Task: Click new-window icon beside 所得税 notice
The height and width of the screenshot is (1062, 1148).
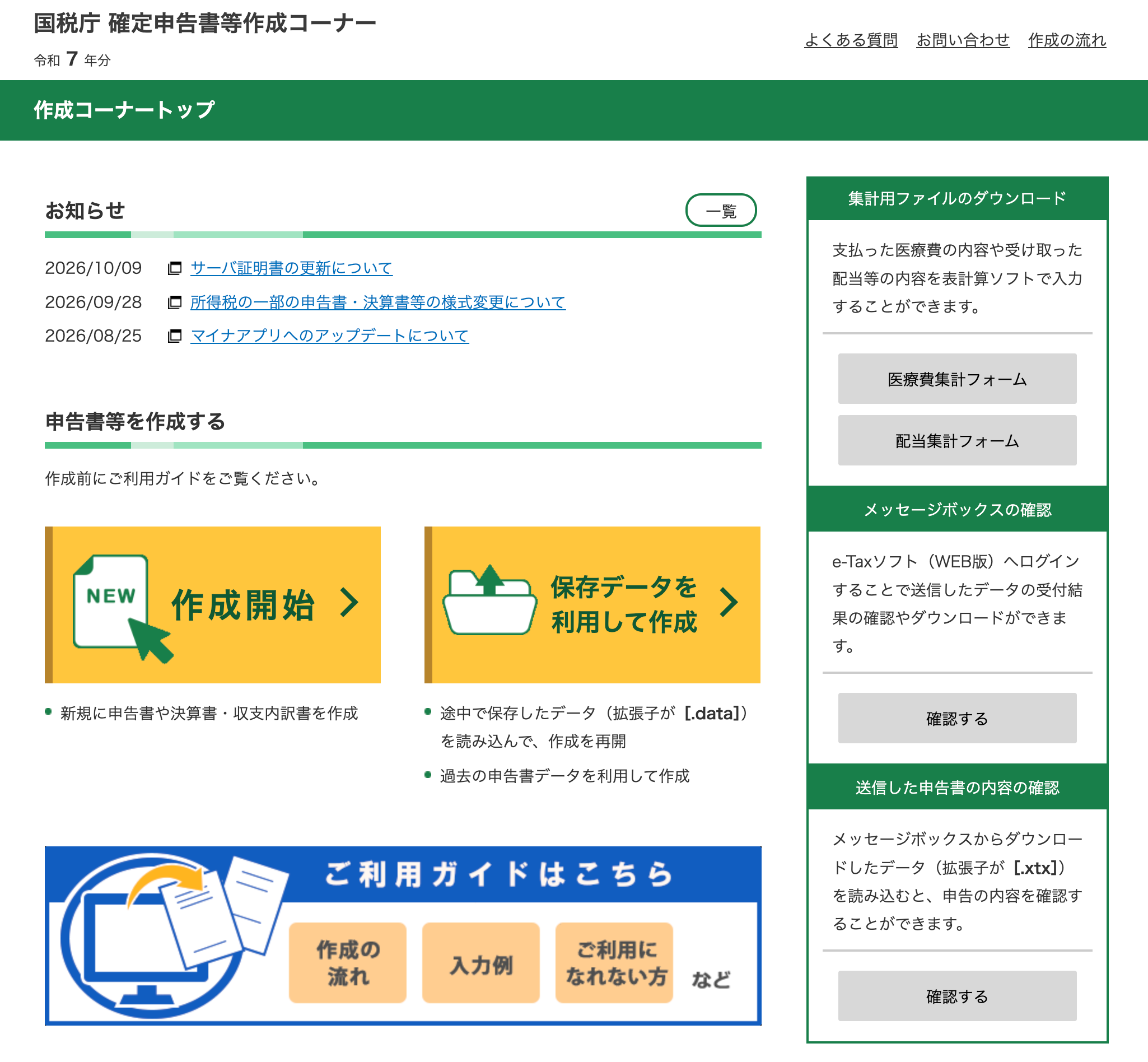Action: click(x=174, y=302)
